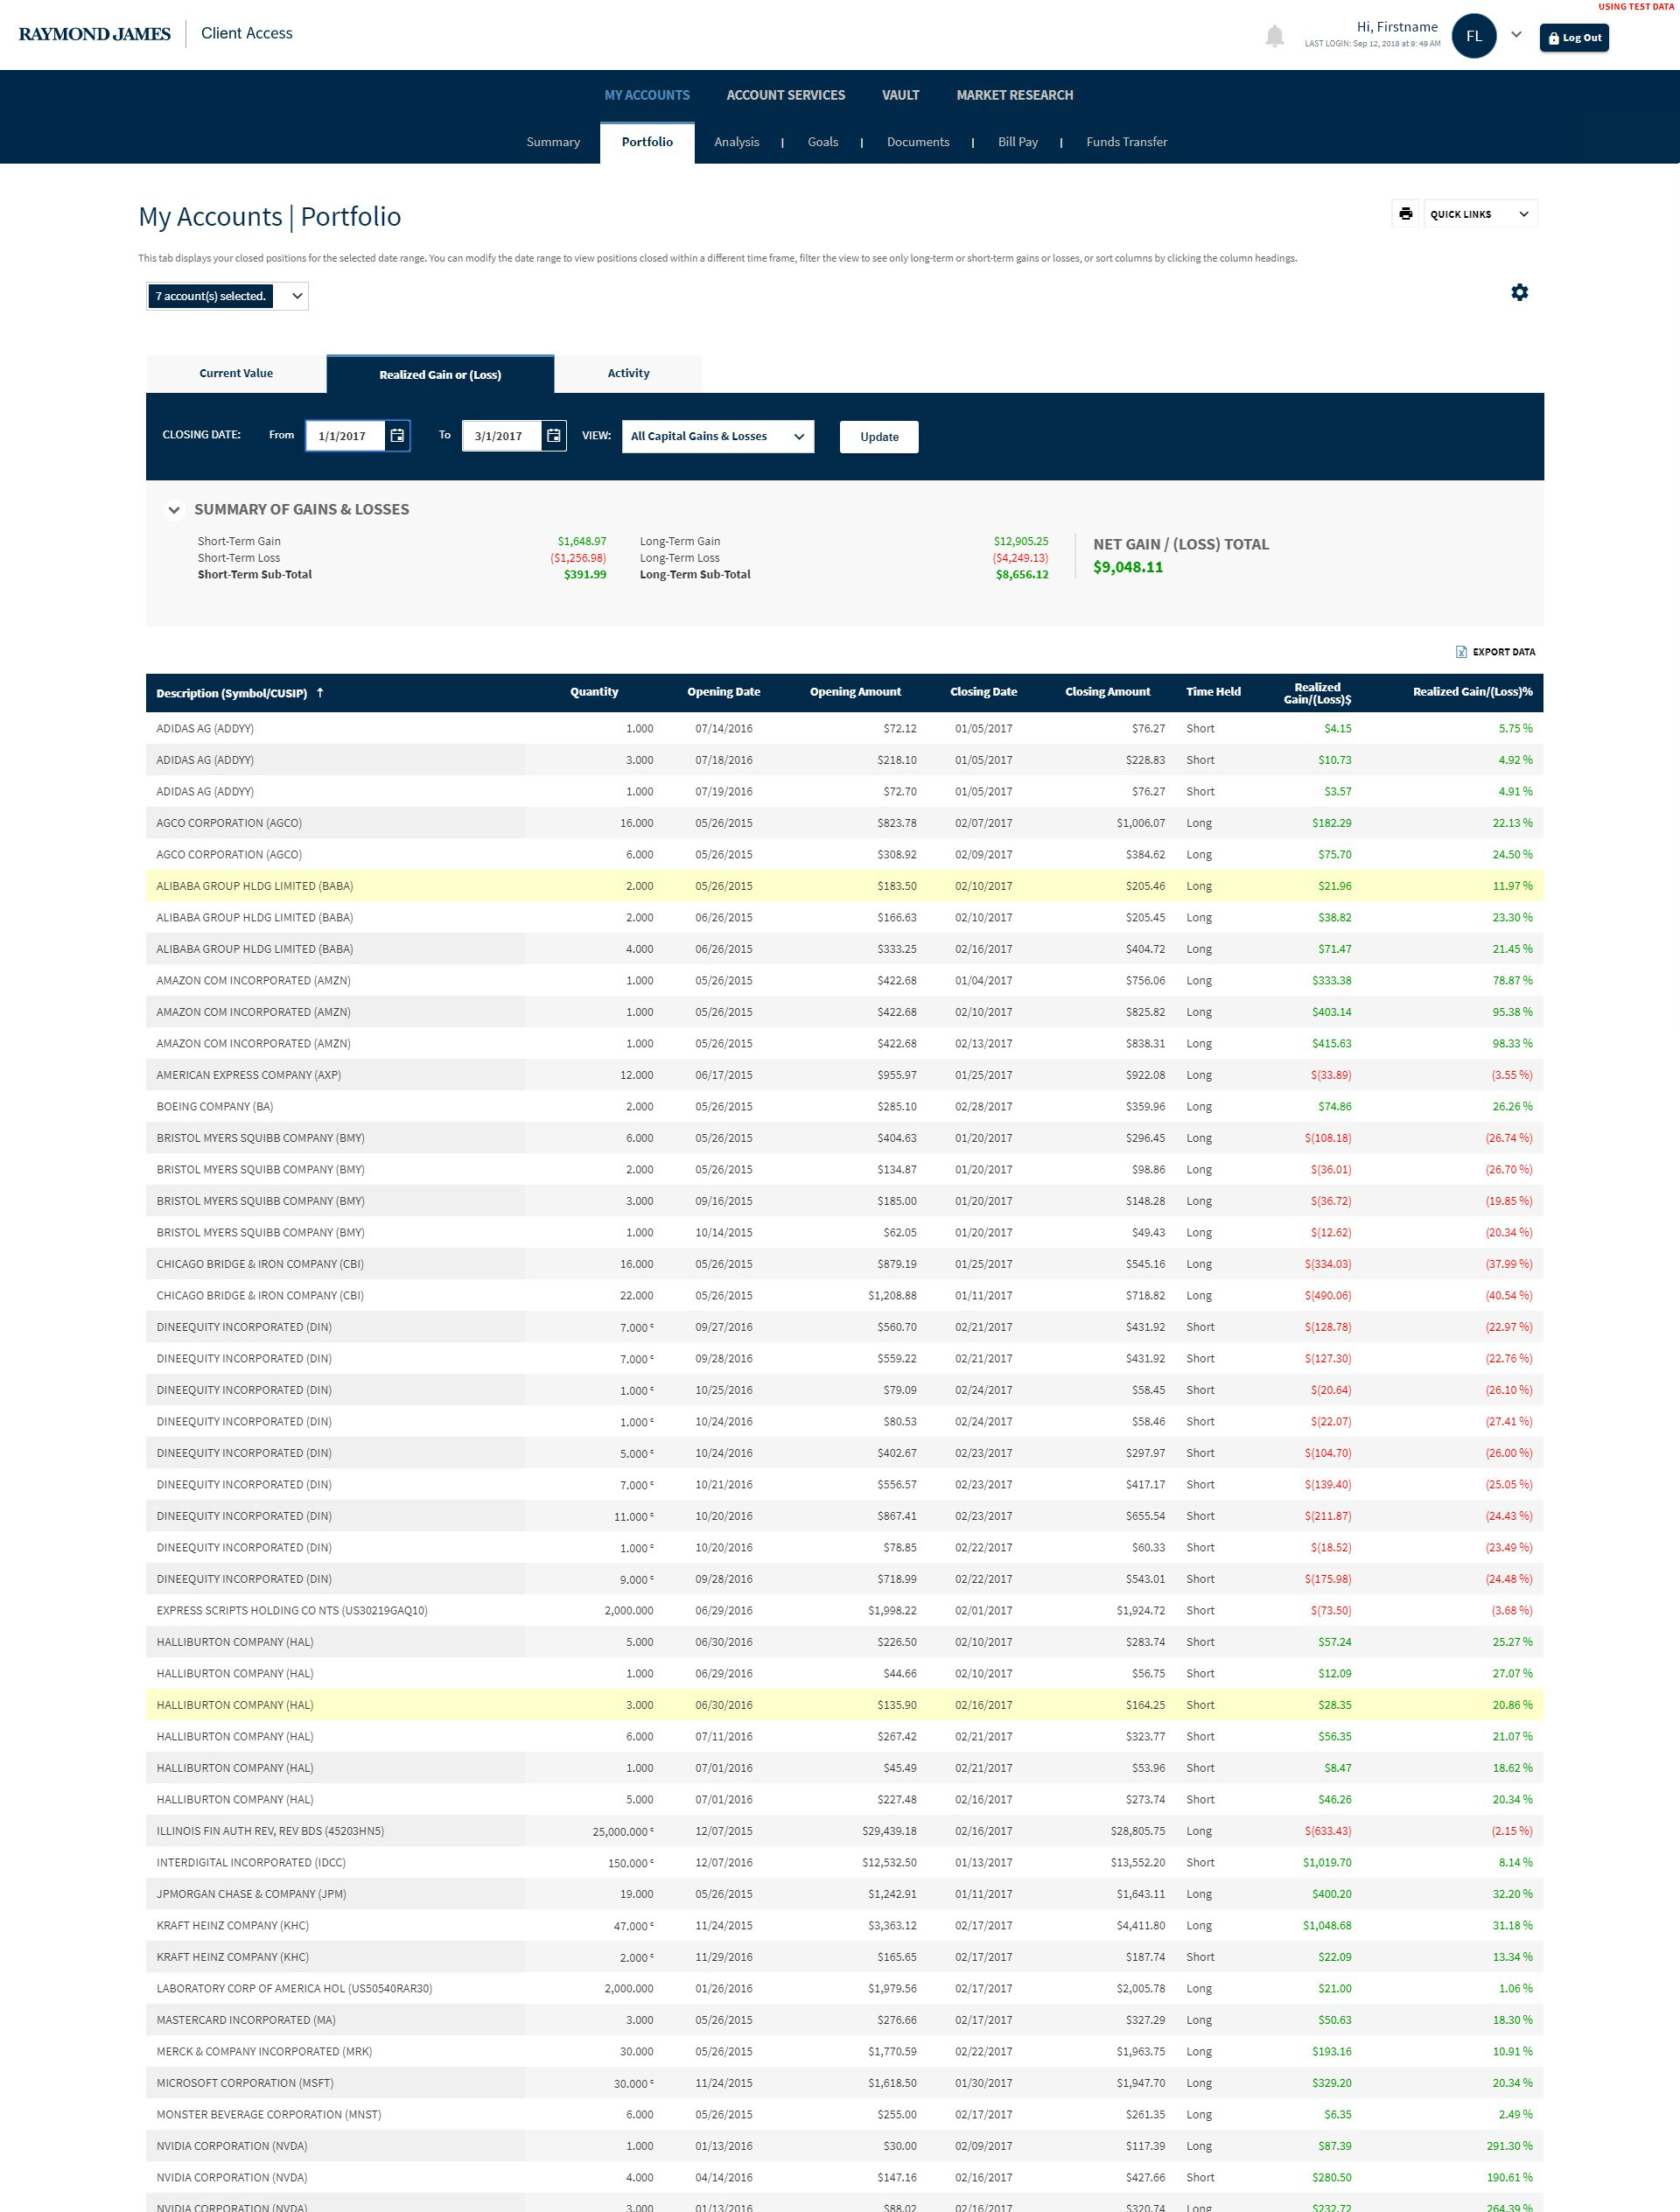Viewport: 1680px width, 2212px height.
Task: Click MICROSOFT CORPORATION (MSFT) row
Action: click(x=844, y=2083)
